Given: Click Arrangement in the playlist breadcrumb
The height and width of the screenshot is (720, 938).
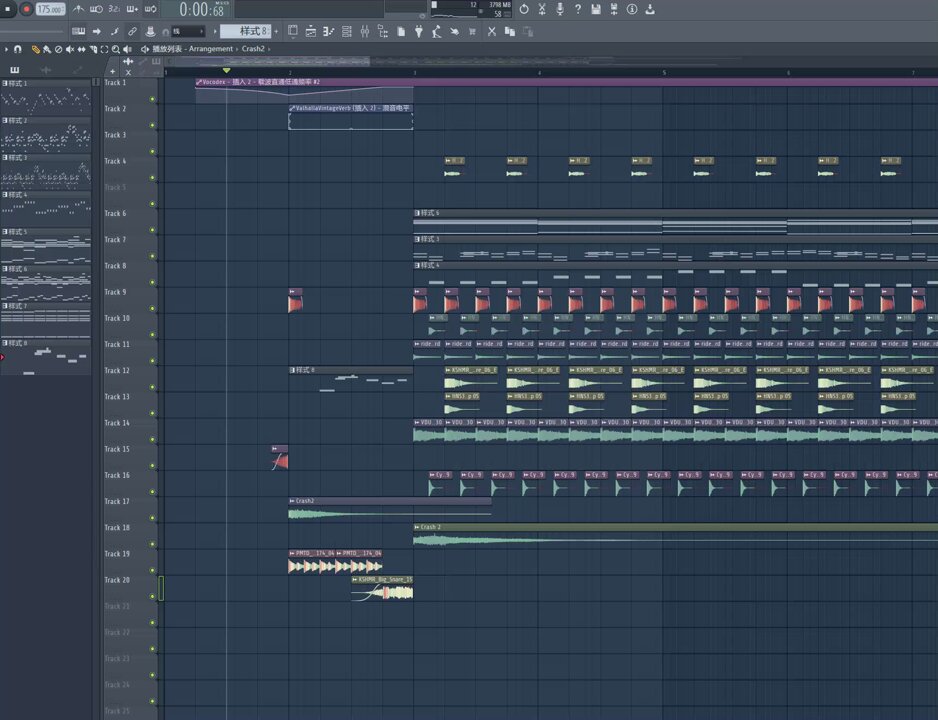Looking at the screenshot, I should click(211, 49).
